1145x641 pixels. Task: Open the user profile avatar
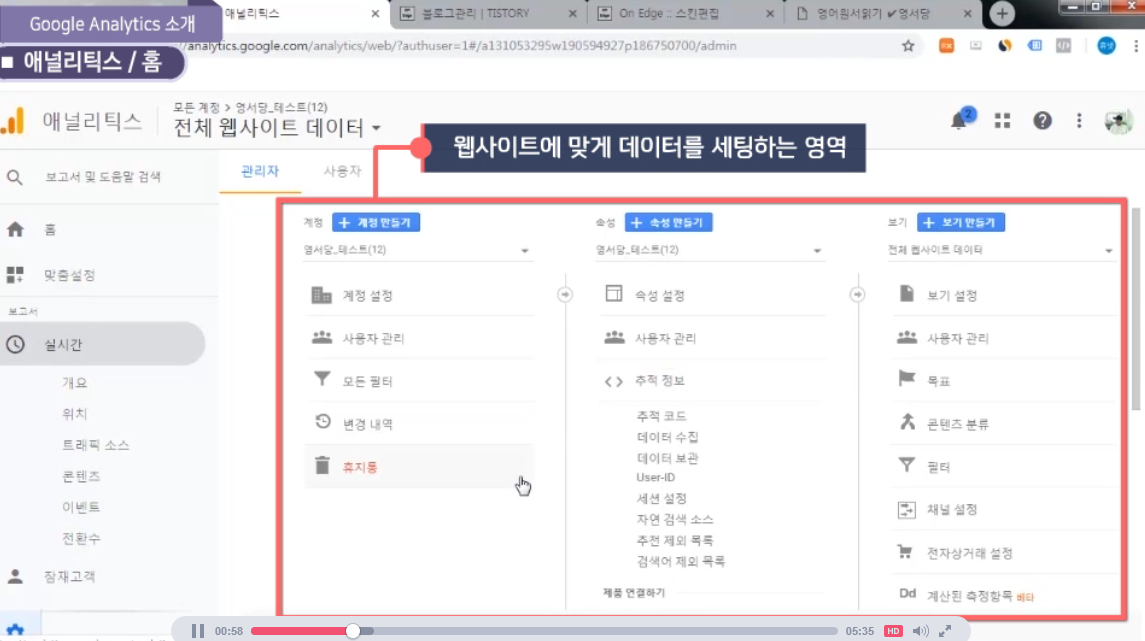(x=1118, y=121)
